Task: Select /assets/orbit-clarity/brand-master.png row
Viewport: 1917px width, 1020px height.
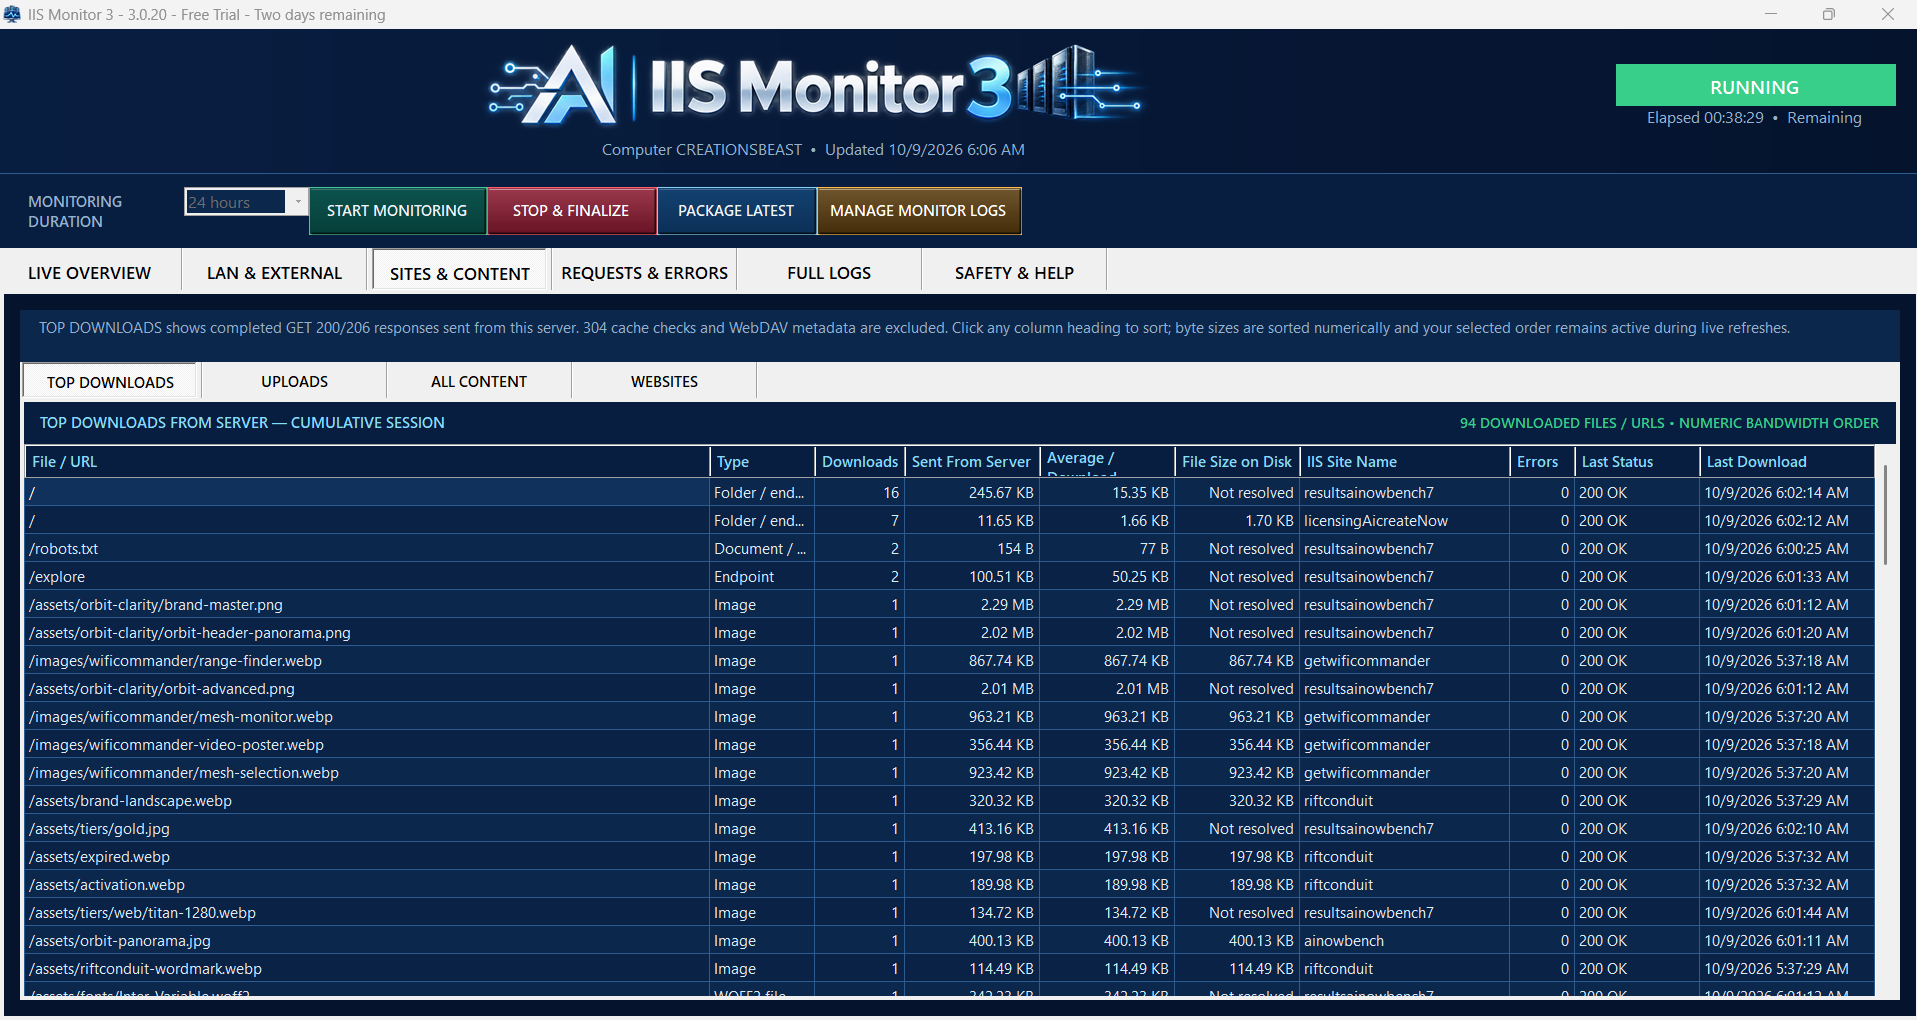Action: coord(949,605)
